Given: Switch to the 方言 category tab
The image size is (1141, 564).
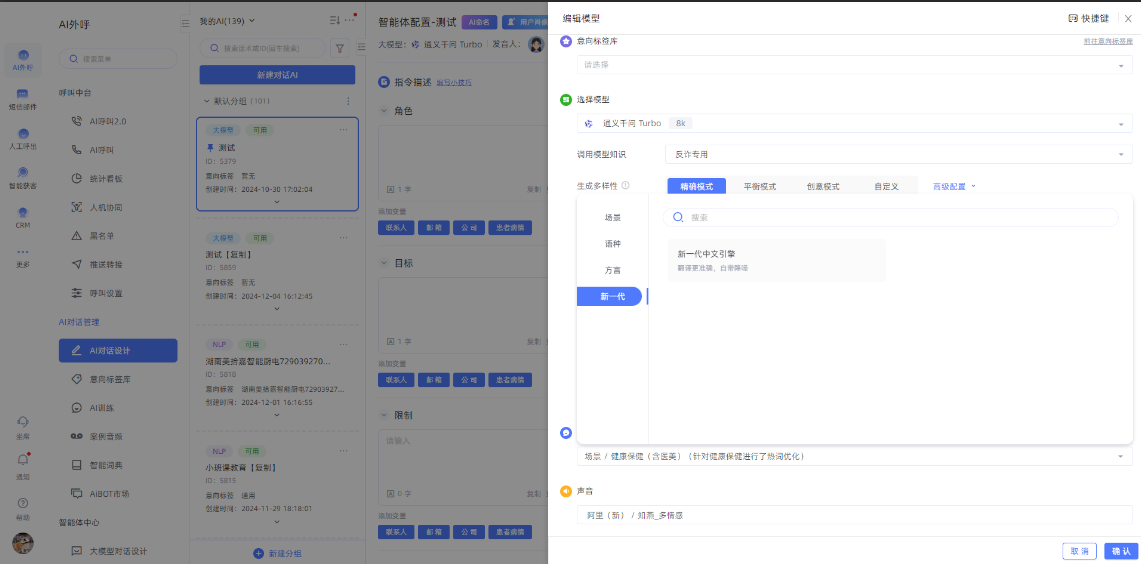Looking at the screenshot, I should [x=612, y=270].
